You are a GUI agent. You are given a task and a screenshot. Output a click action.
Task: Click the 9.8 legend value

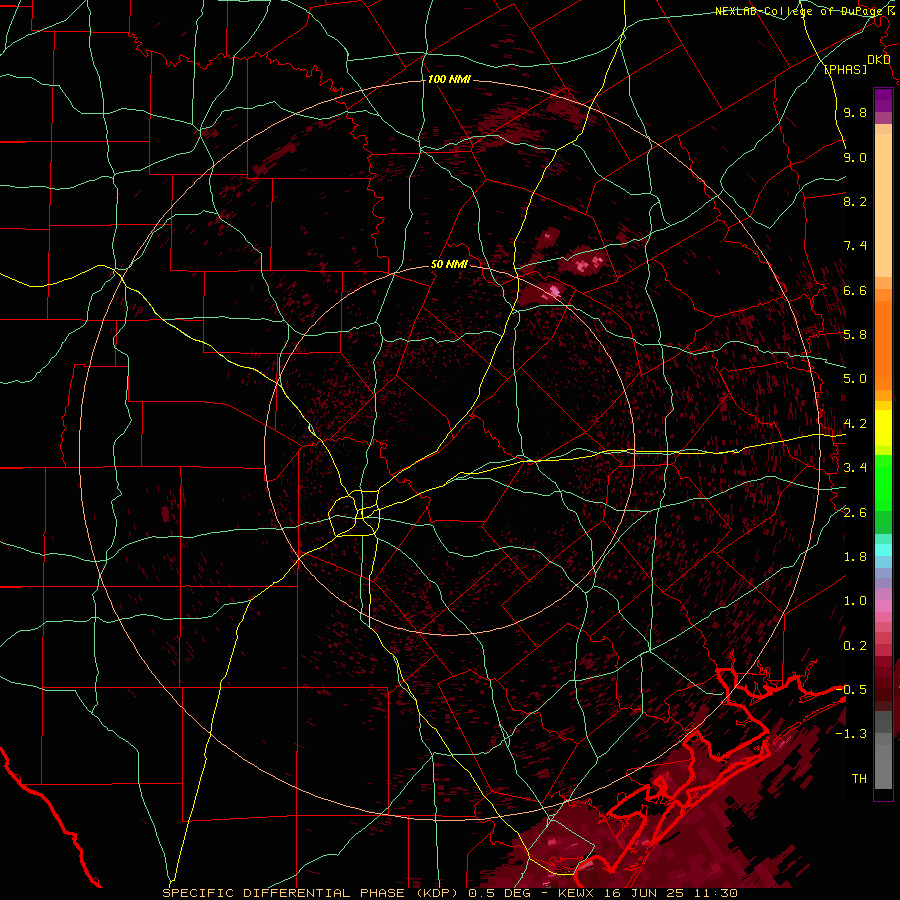pyautogui.click(x=855, y=113)
